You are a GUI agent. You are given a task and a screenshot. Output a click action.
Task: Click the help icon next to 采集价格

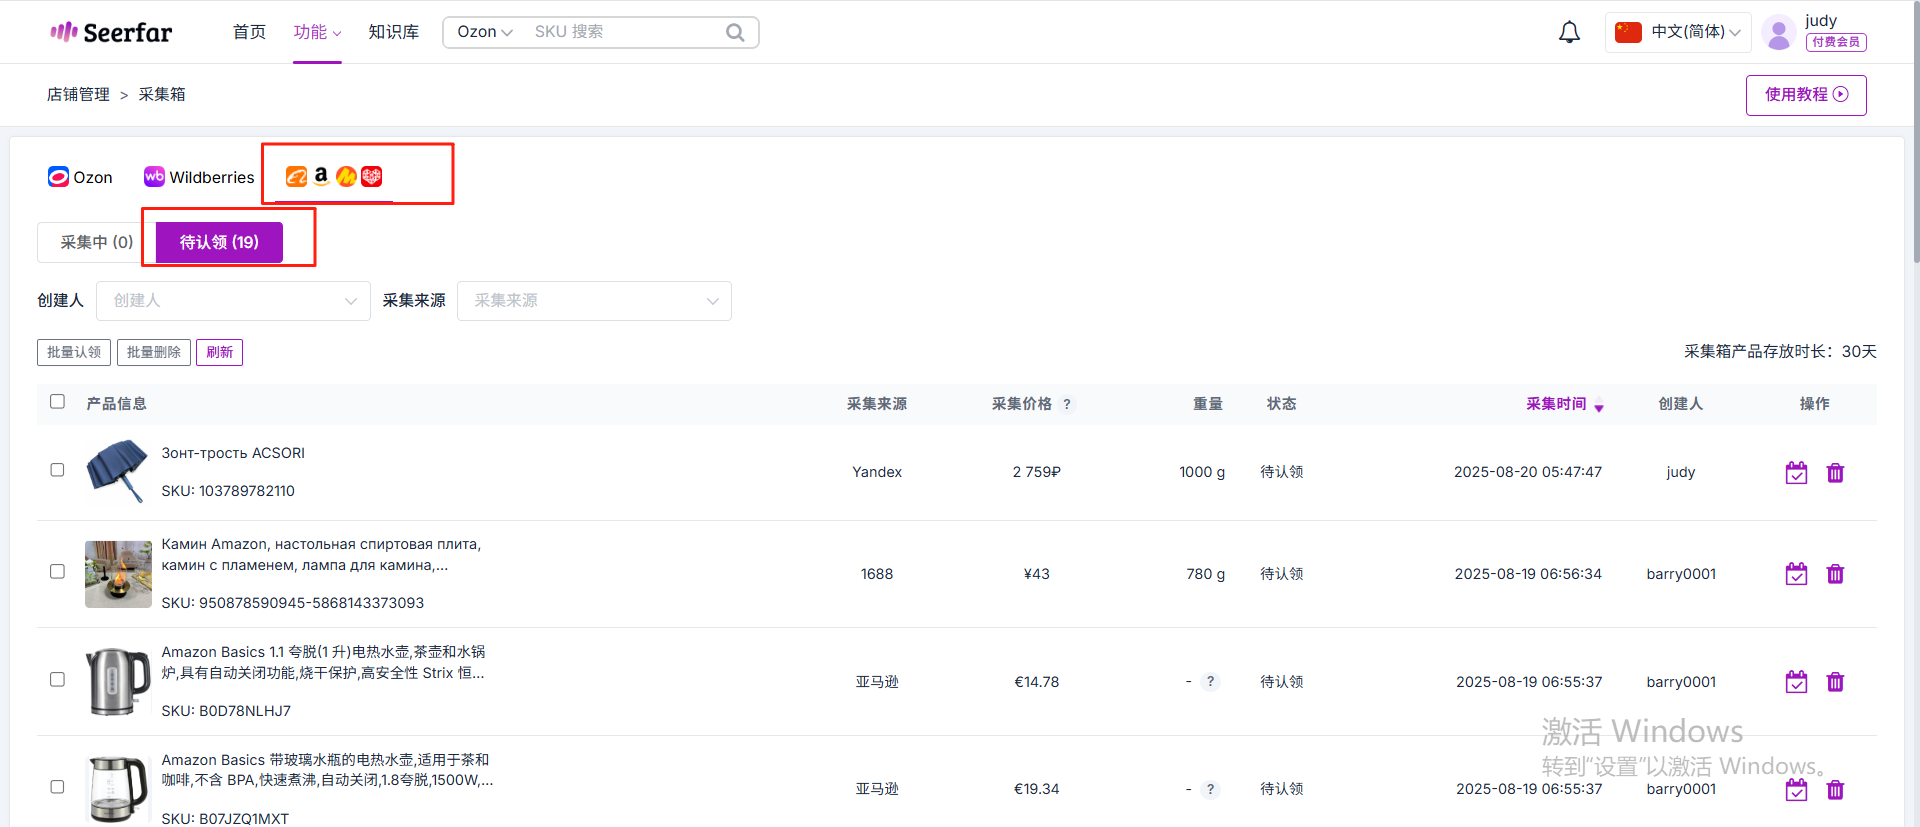(x=1067, y=404)
